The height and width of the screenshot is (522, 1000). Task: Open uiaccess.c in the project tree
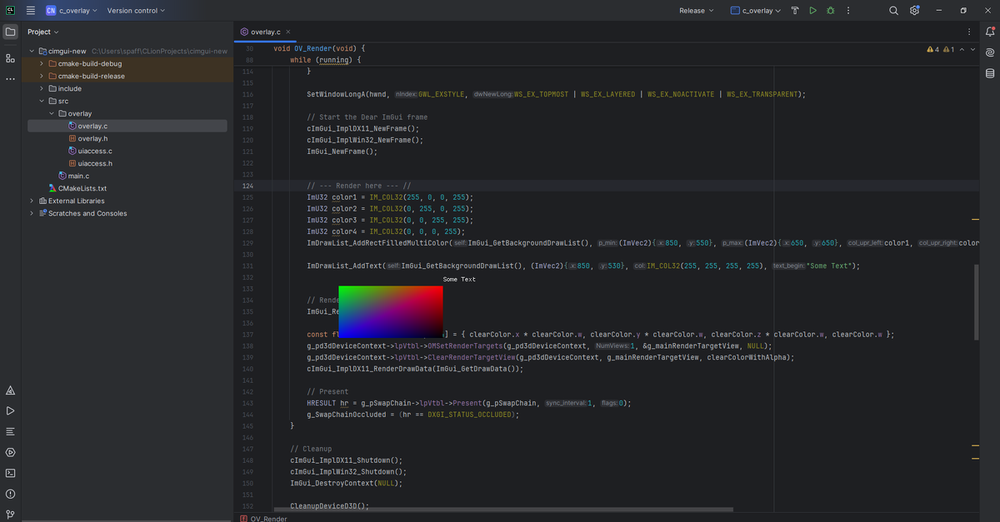tap(93, 151)
